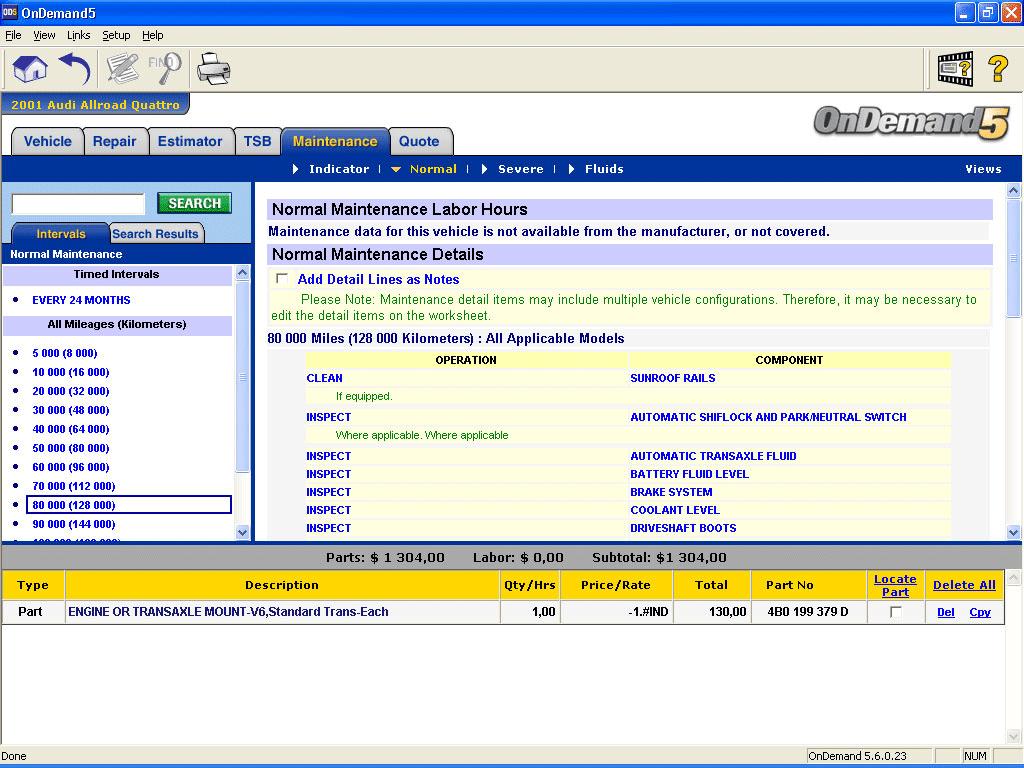The height and width of the screenshot is (768, 1024).
Task: Click the part number 4B0 199 379 D cell
Action: click(808, 612)
